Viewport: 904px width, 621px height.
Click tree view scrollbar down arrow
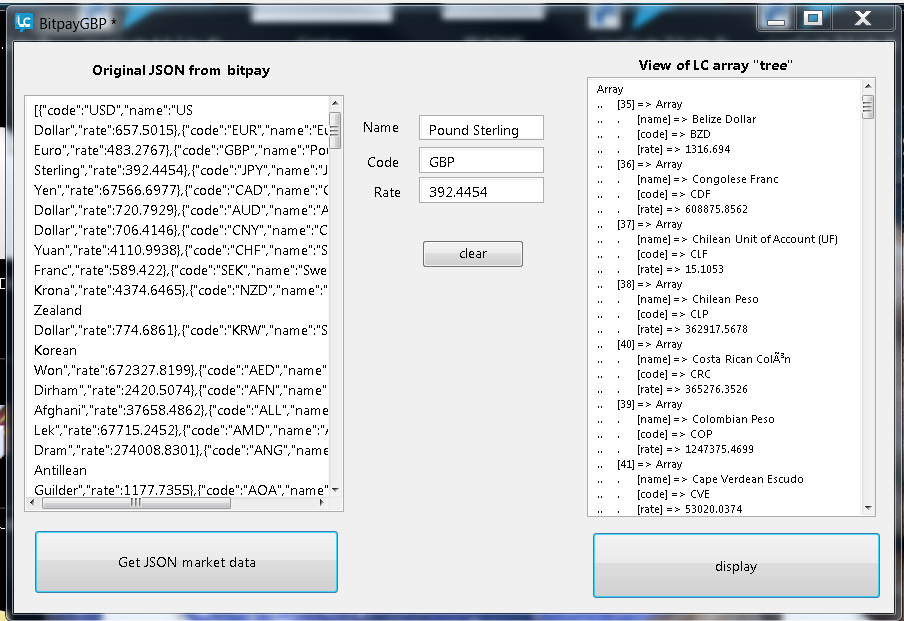coord(867,508)
